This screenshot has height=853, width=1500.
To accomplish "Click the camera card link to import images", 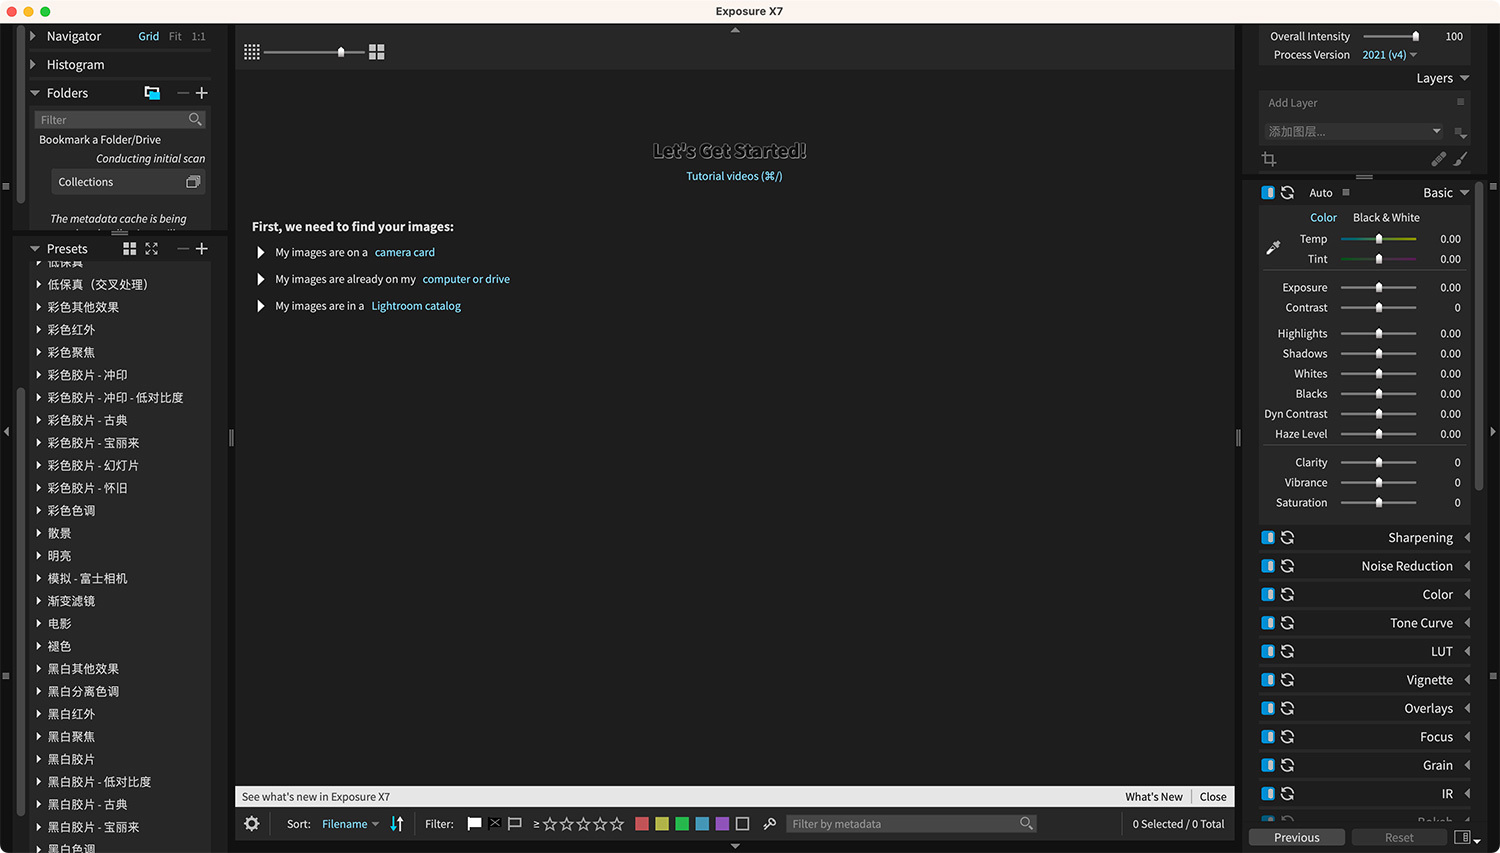I will click(404, 252).
